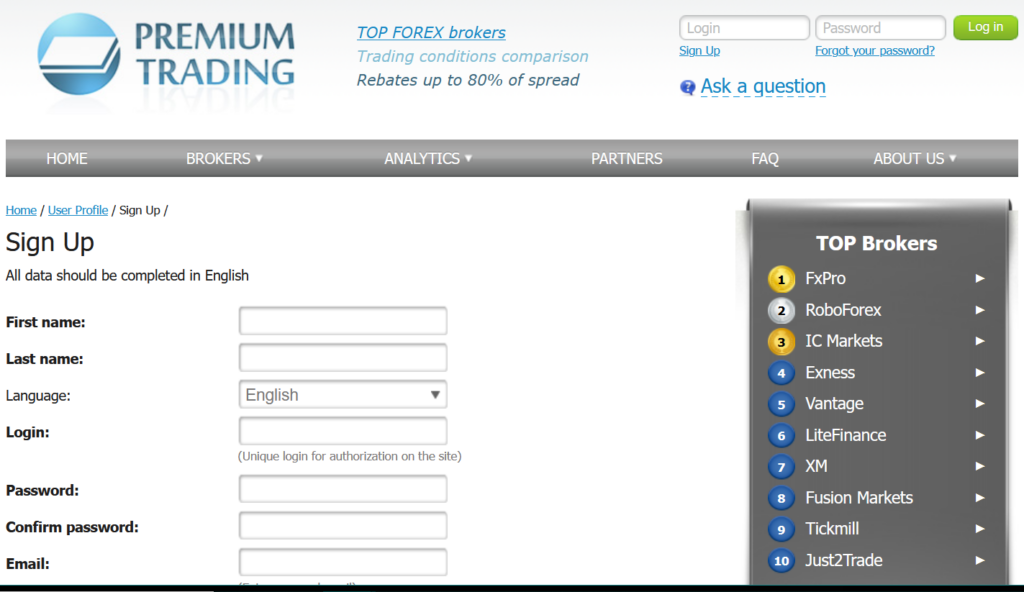This screenshot has width=1024, height=592.
Task: Click the question mark icon beside Ask a question
Action: [687, 87]
